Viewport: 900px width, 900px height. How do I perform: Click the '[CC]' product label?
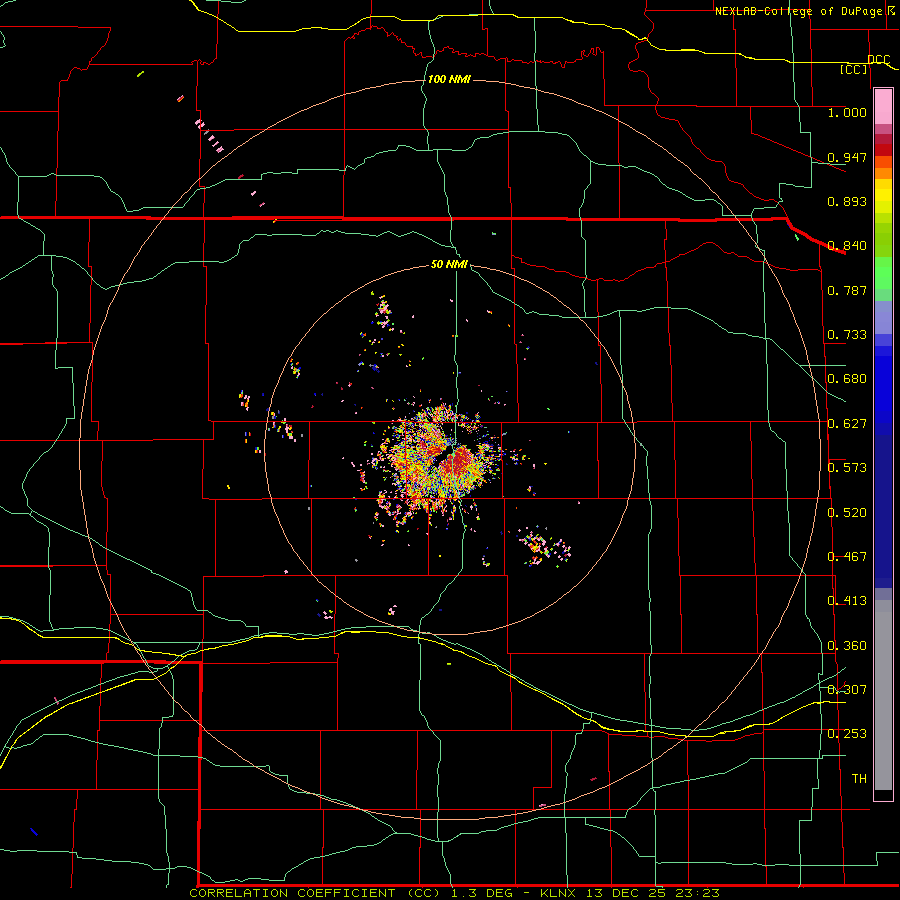pyautogui.click(x=854, y=69)
